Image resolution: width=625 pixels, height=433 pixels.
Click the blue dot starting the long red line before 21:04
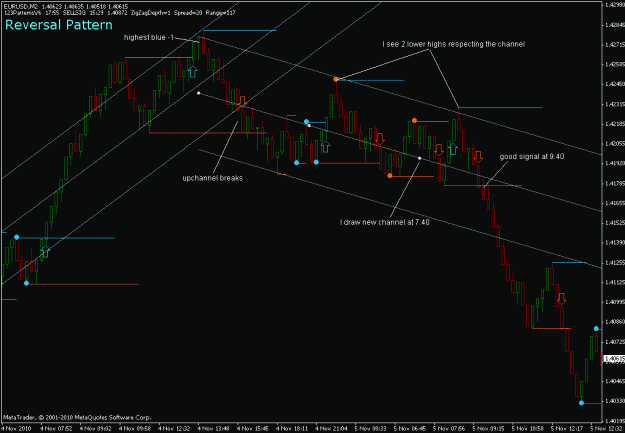[x=316, y=162]
